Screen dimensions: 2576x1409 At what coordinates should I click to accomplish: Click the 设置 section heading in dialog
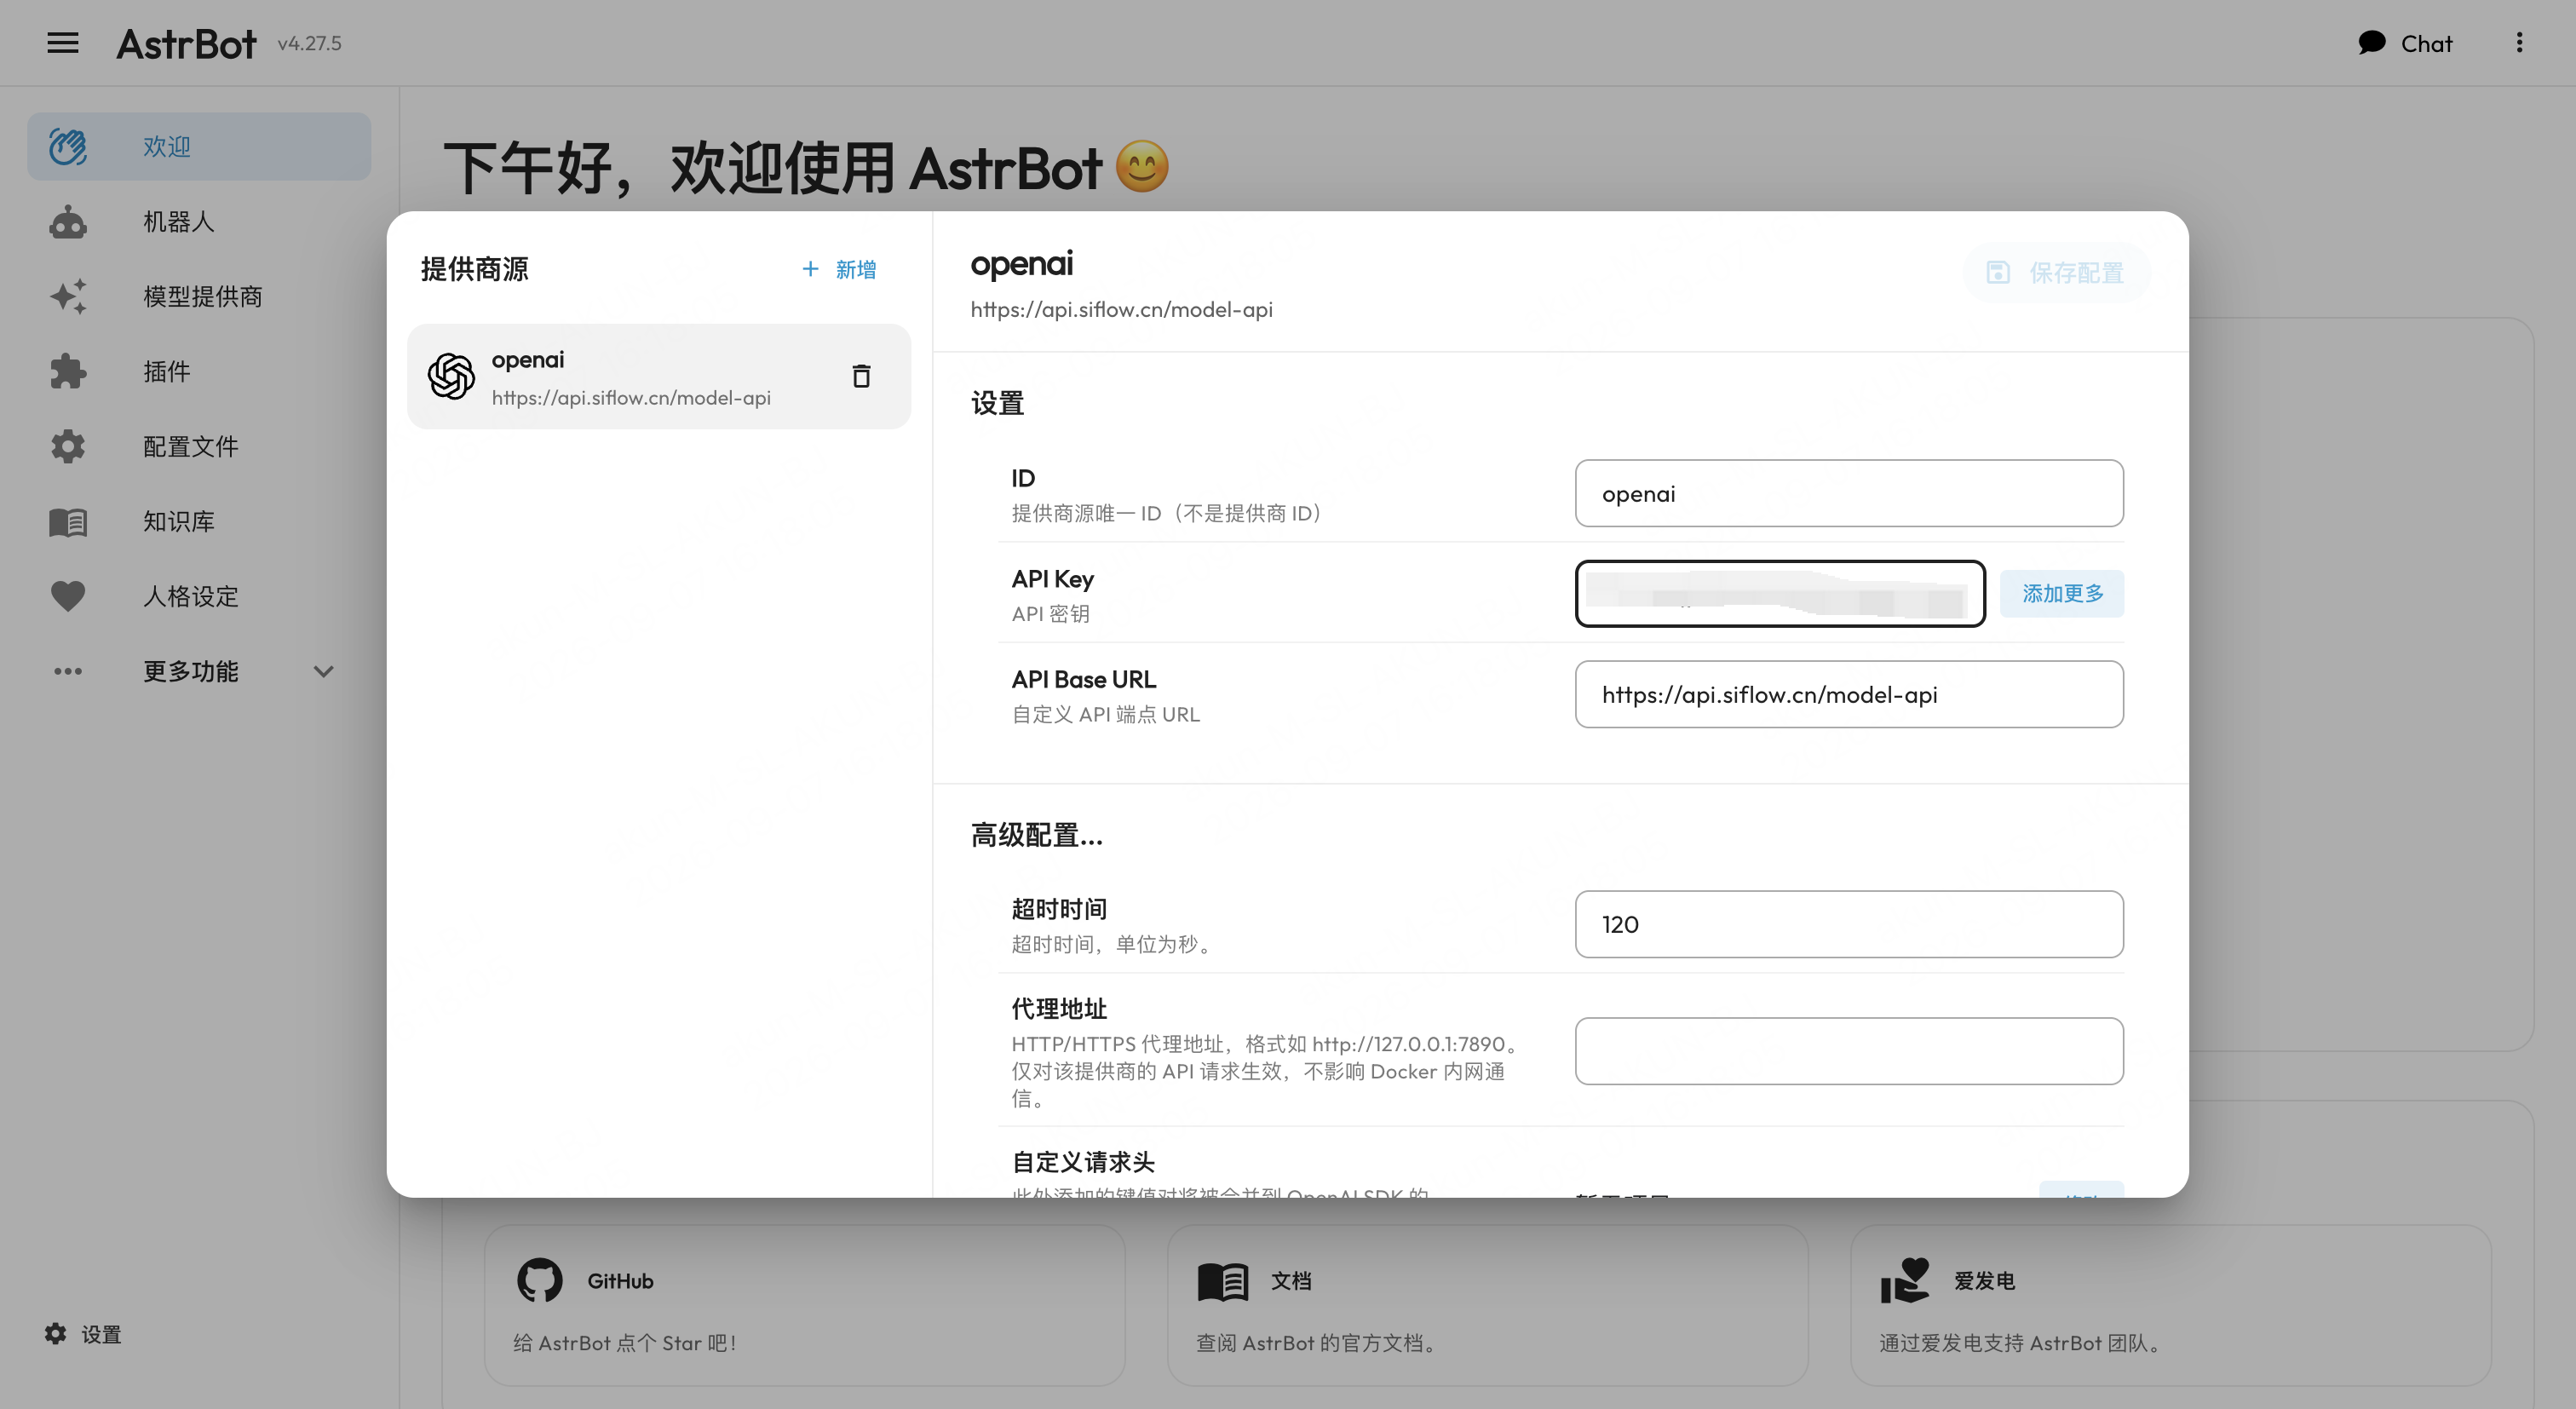[x=998, y=404]
